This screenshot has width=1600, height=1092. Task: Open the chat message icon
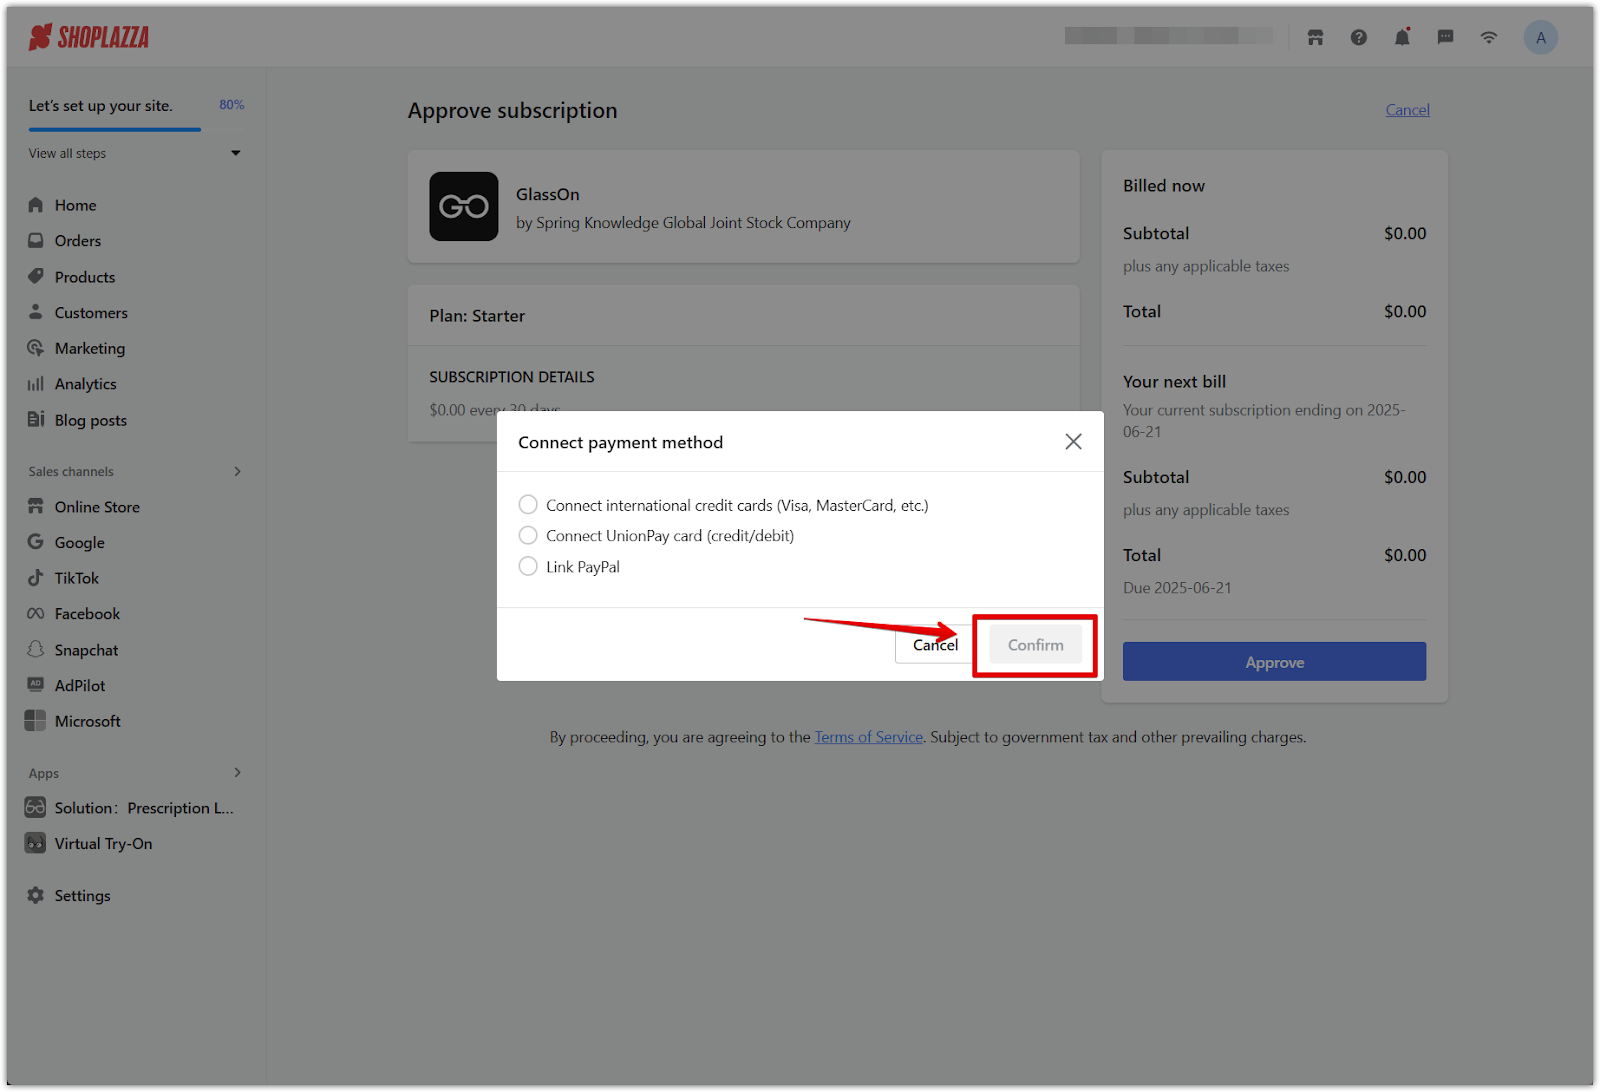(x=1445, y=38)
